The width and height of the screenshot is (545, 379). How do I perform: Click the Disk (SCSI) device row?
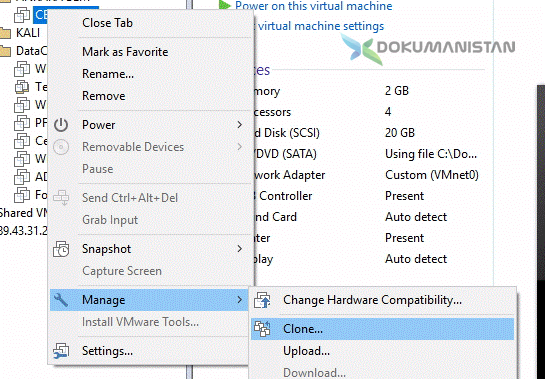287,133
